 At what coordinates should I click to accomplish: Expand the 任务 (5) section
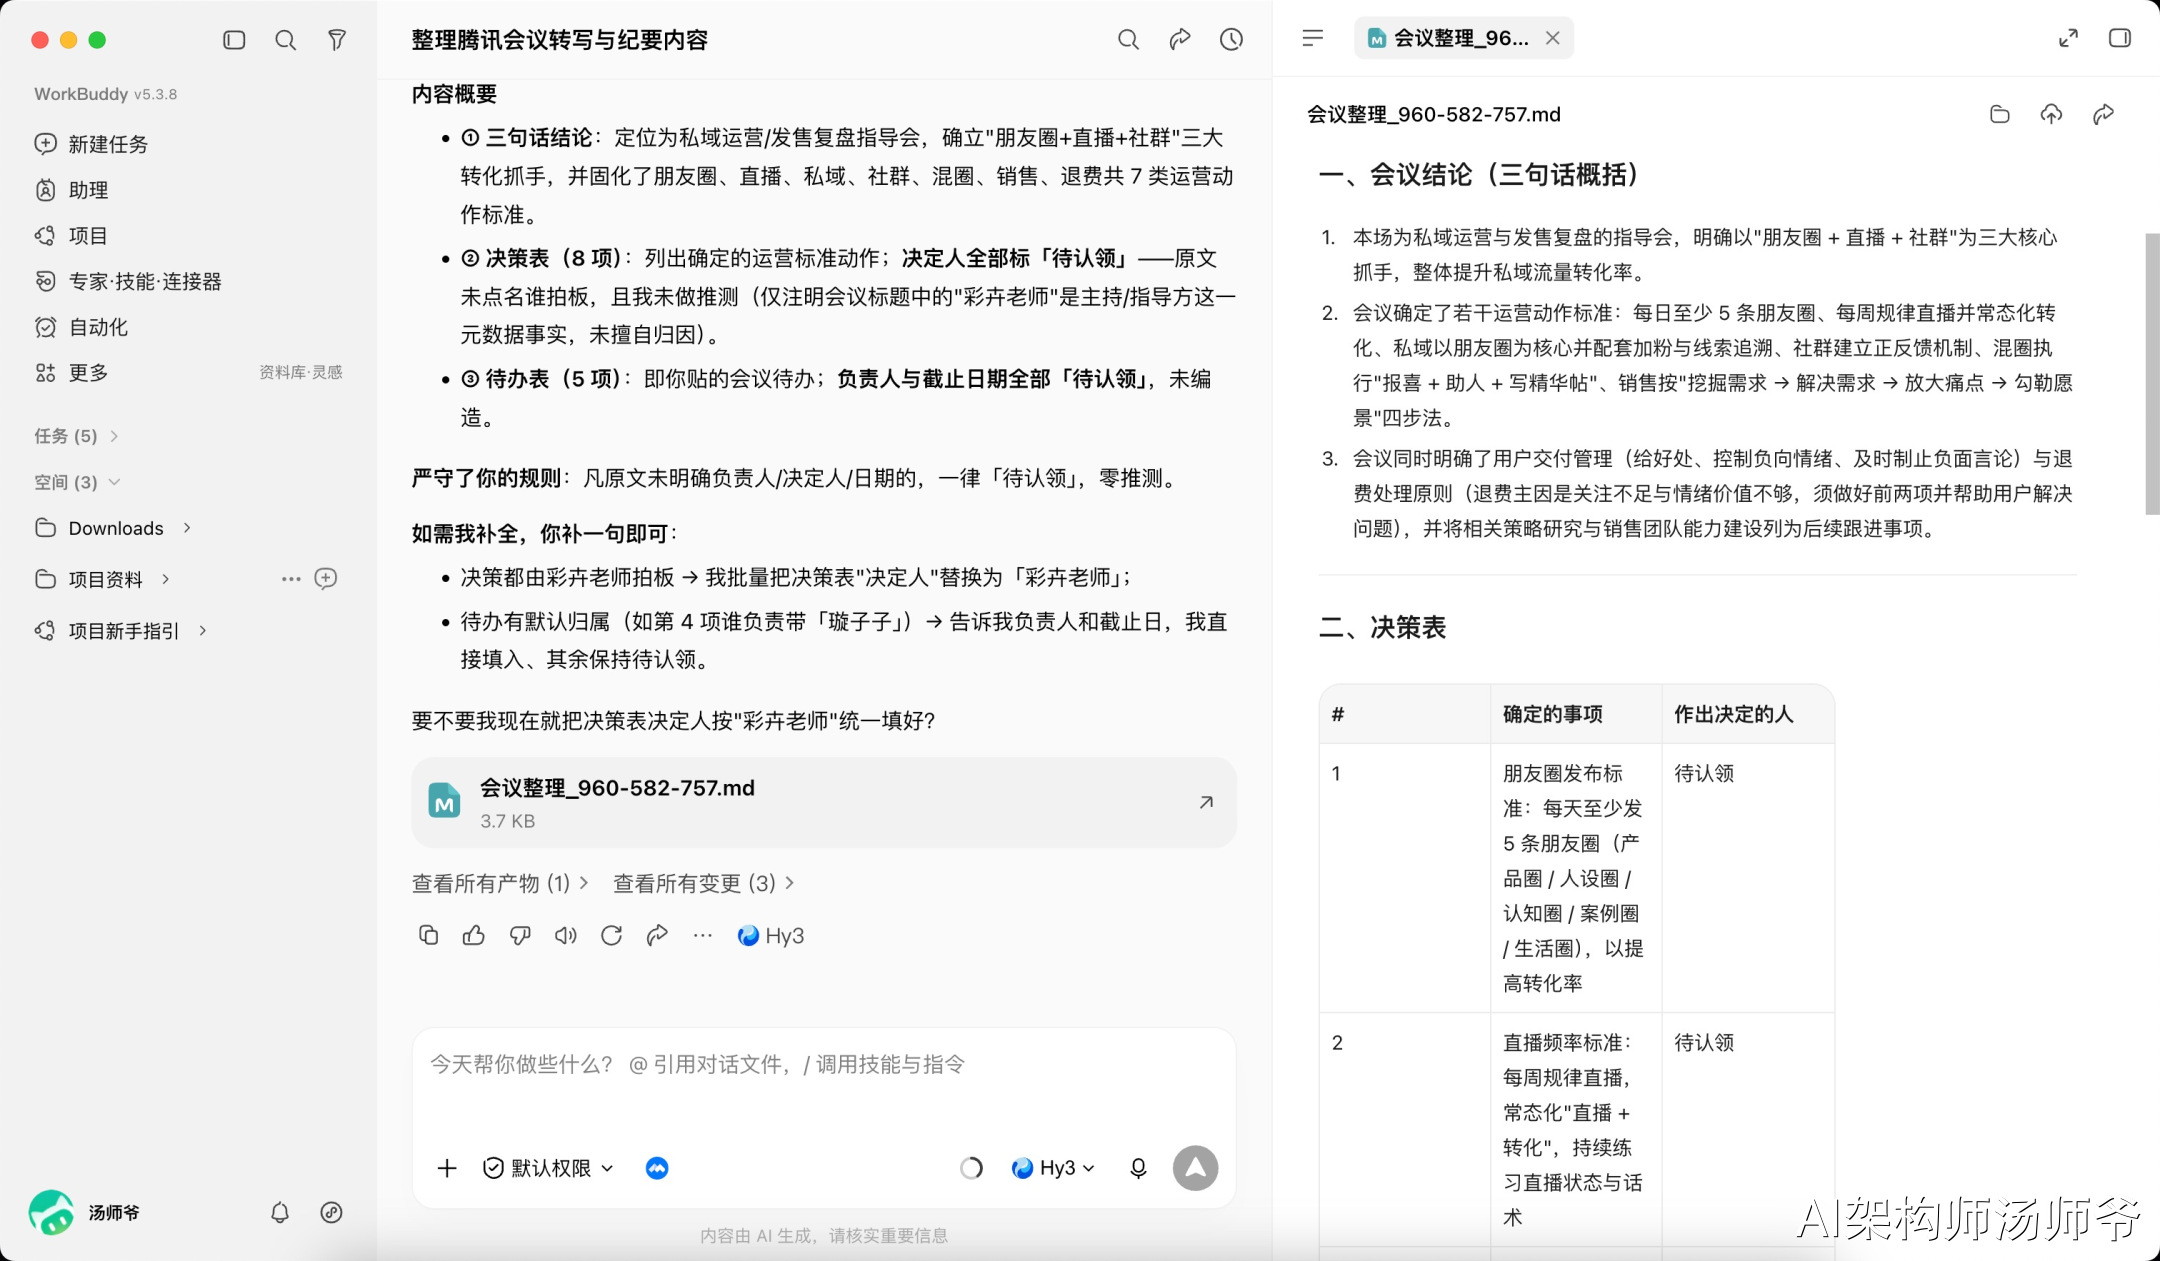(77, 436)
